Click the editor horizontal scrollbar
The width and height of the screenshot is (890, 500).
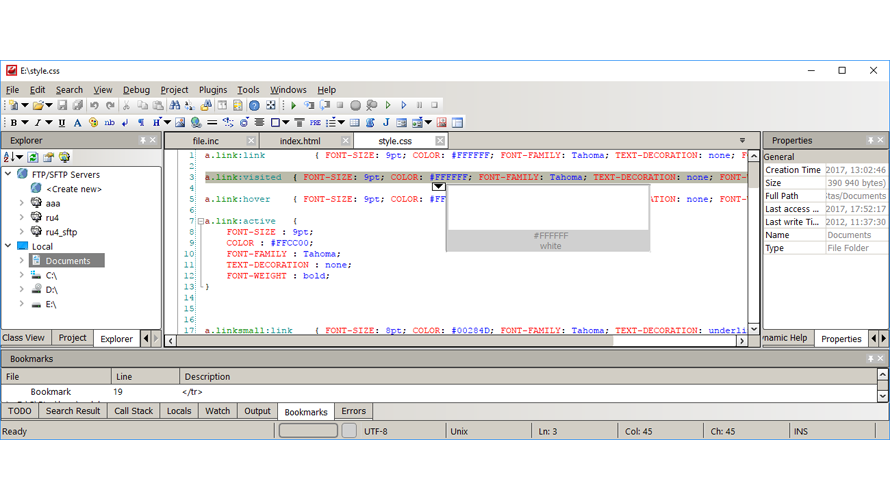pyautogui.click(x=394, y=341)
